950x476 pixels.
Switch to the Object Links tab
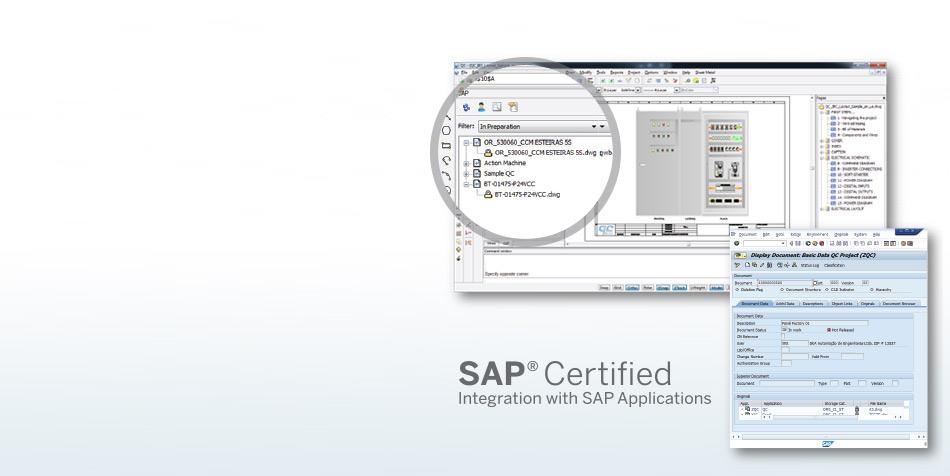point(842,303)
